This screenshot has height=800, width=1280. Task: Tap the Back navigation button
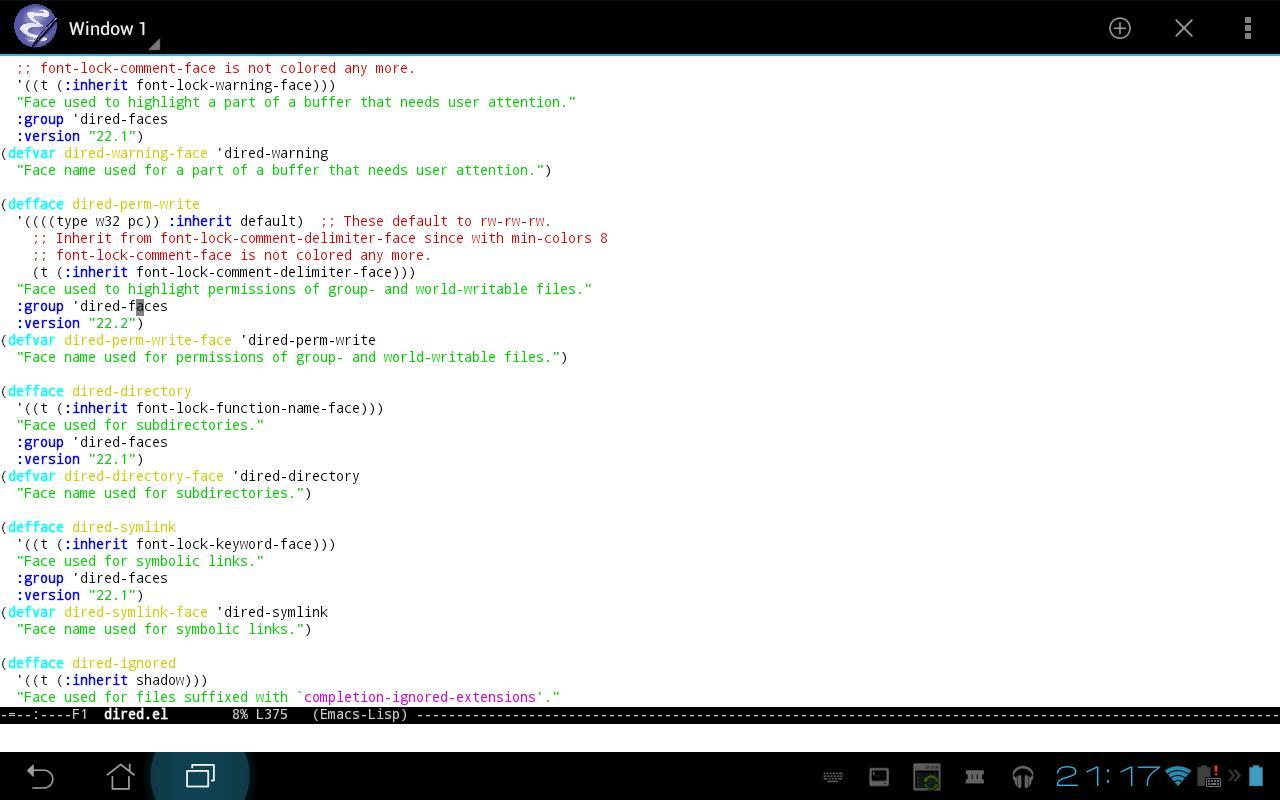40,776
